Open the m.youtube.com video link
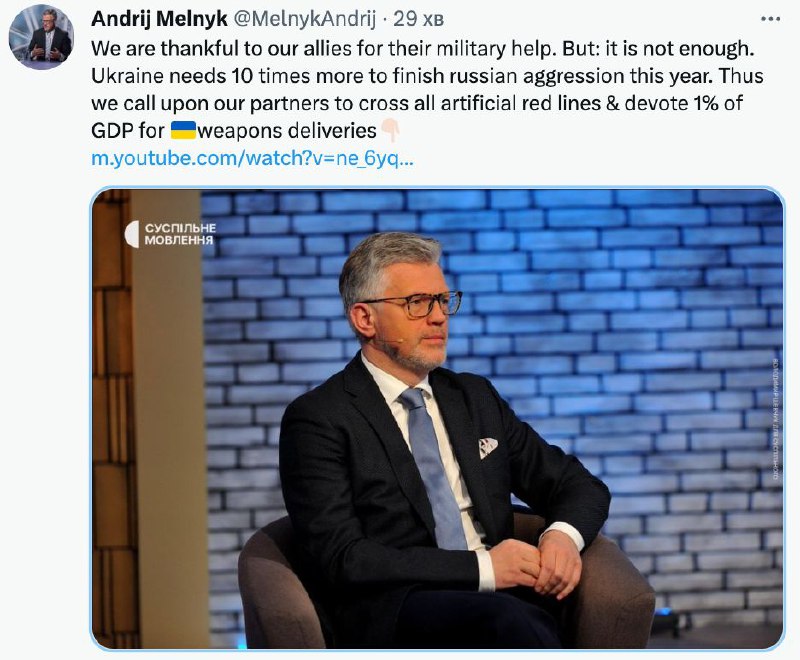 252,158
